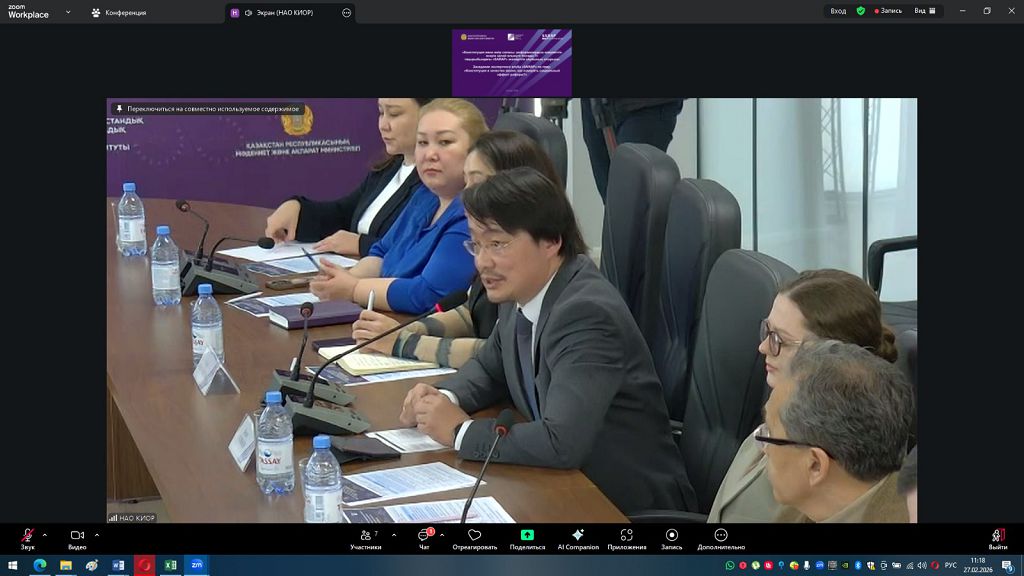Expand the audio options arrow beside Звук

tap(44, 535)
